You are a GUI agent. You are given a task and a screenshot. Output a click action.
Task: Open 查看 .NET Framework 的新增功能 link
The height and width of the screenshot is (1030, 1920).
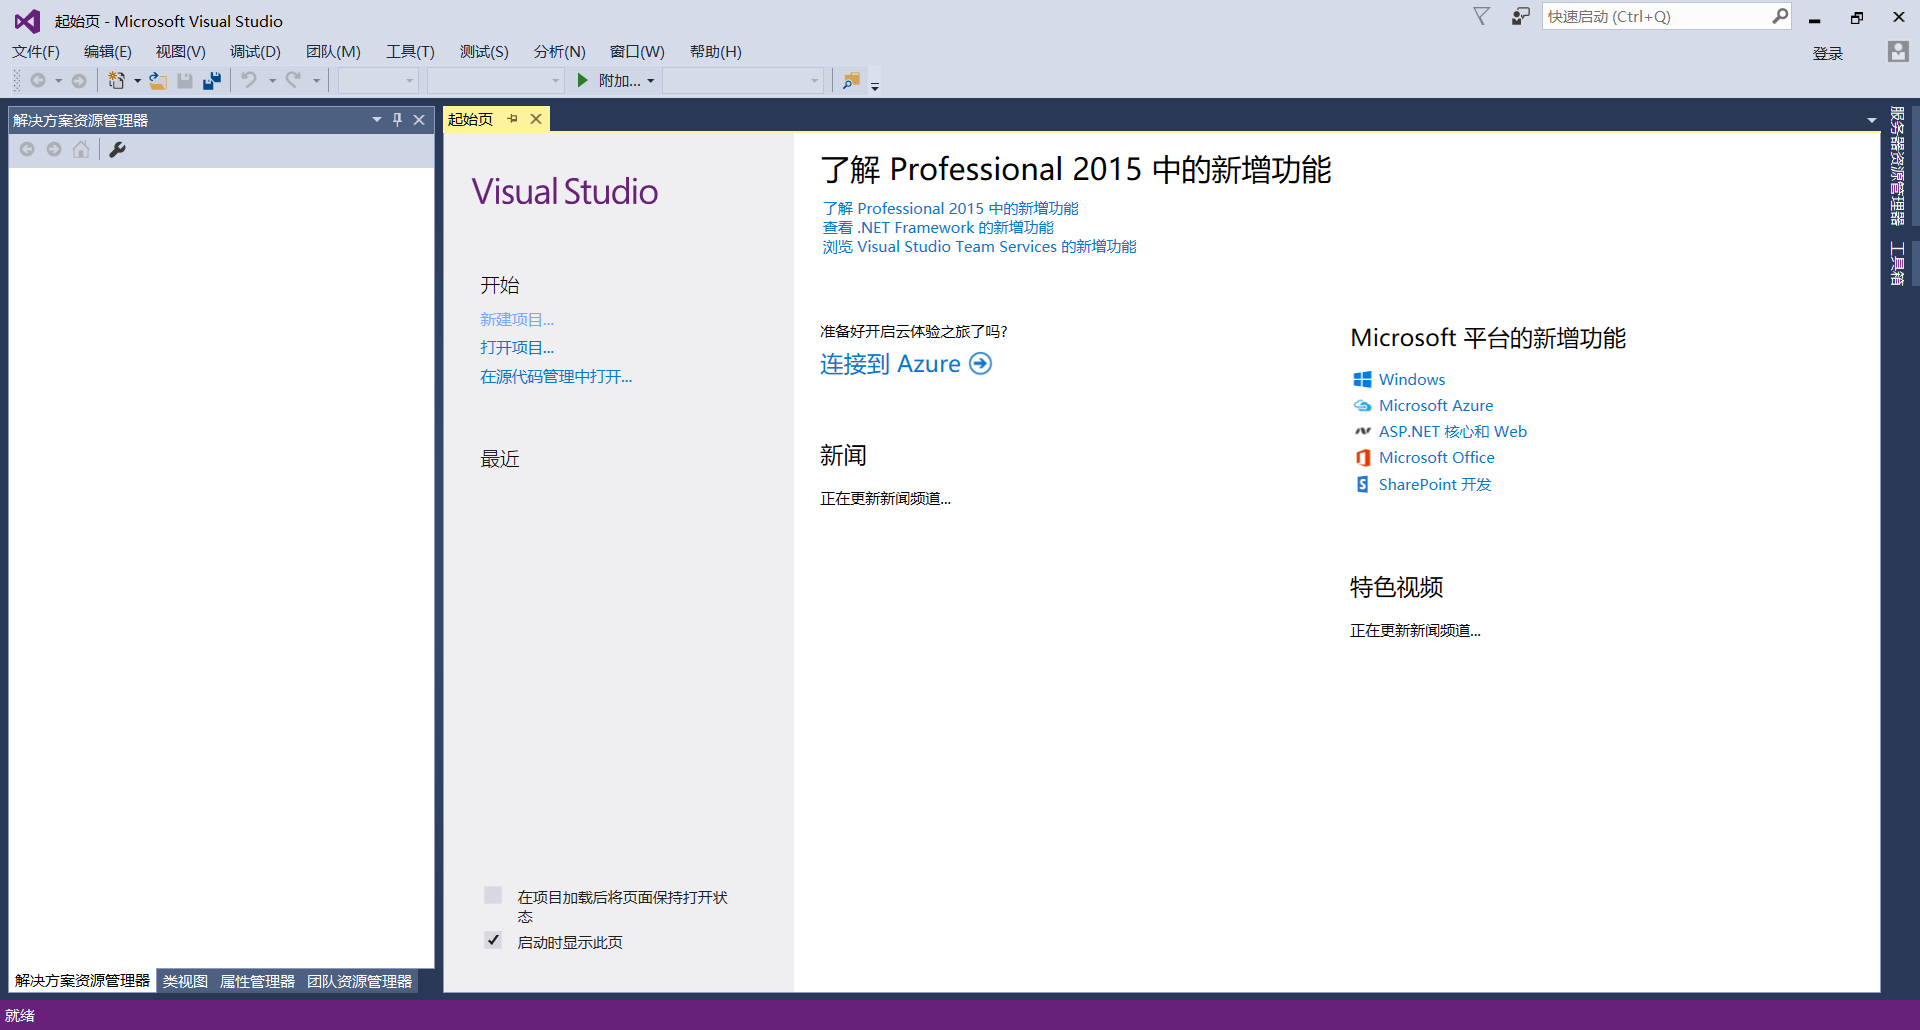[938, 228]
